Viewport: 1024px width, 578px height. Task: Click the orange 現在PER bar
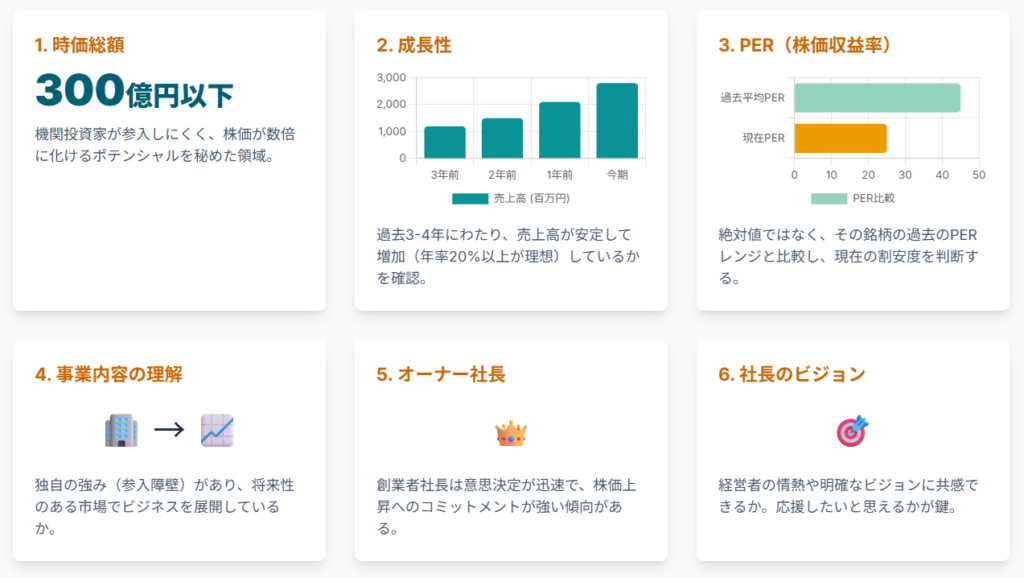click(841, 138)
